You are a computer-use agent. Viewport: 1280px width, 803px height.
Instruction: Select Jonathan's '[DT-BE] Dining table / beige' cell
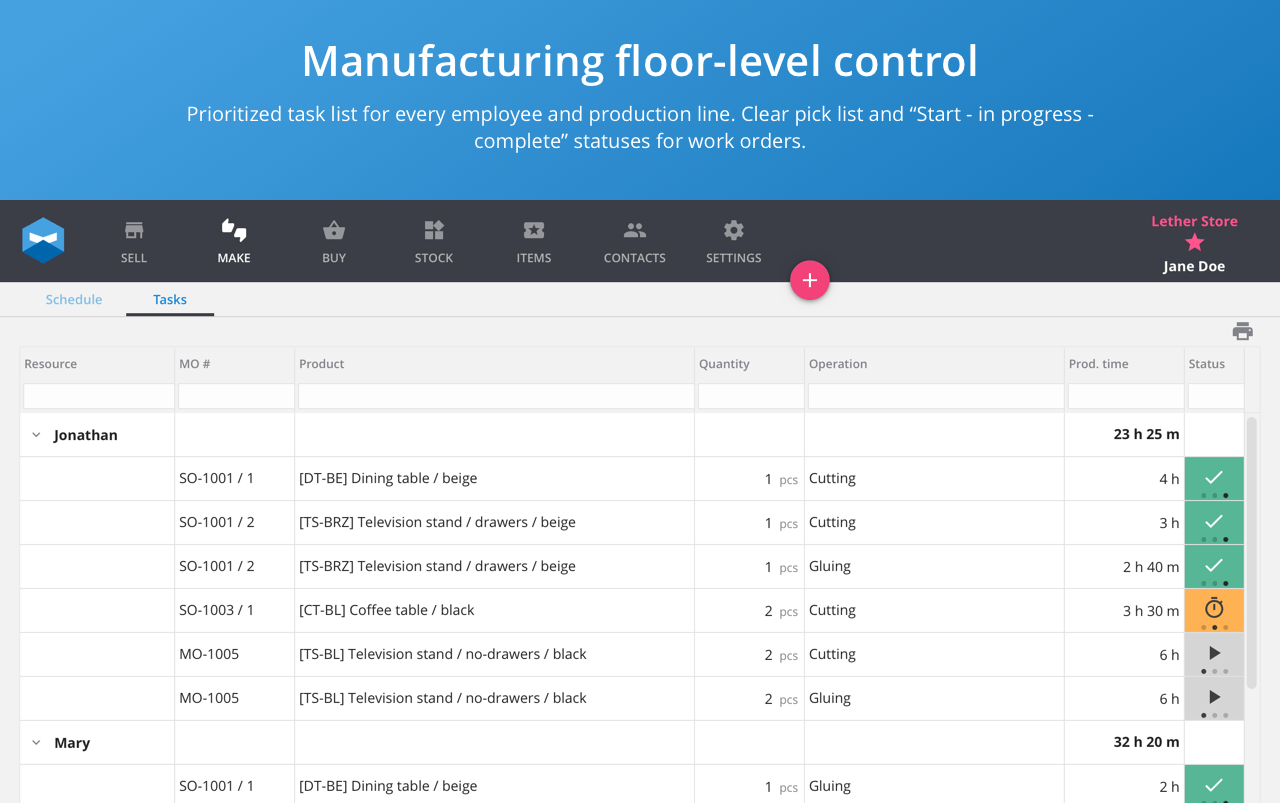point(495,479)
